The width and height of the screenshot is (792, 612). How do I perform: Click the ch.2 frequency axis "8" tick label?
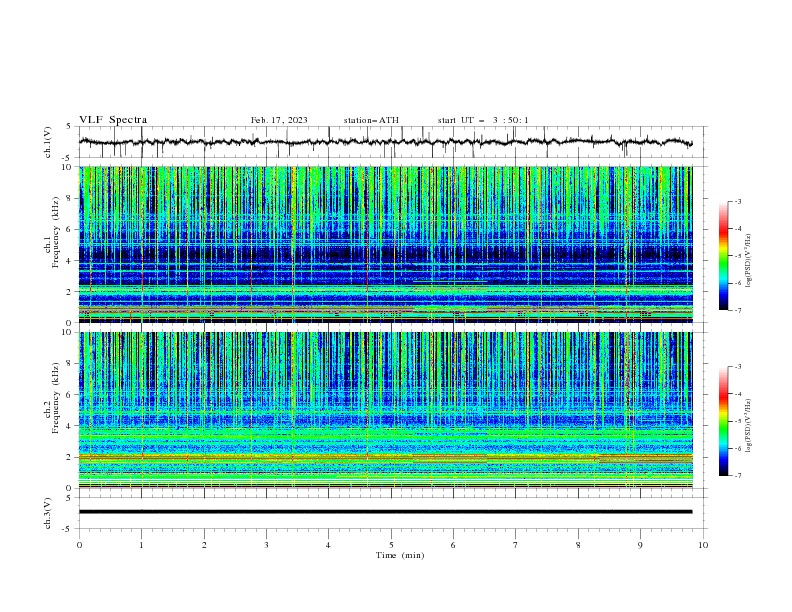tap(70, 364)
